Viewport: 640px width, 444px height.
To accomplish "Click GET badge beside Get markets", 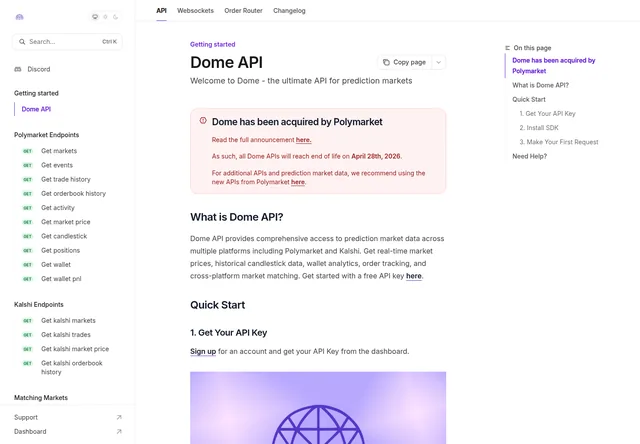I will (x=27, y=151).
